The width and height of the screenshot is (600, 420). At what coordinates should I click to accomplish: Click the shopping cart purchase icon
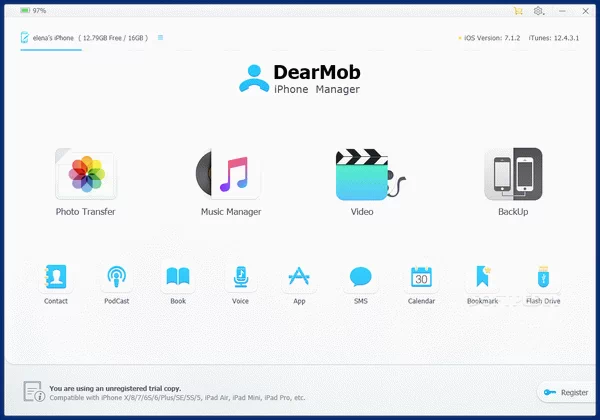(x=518, y=11)
